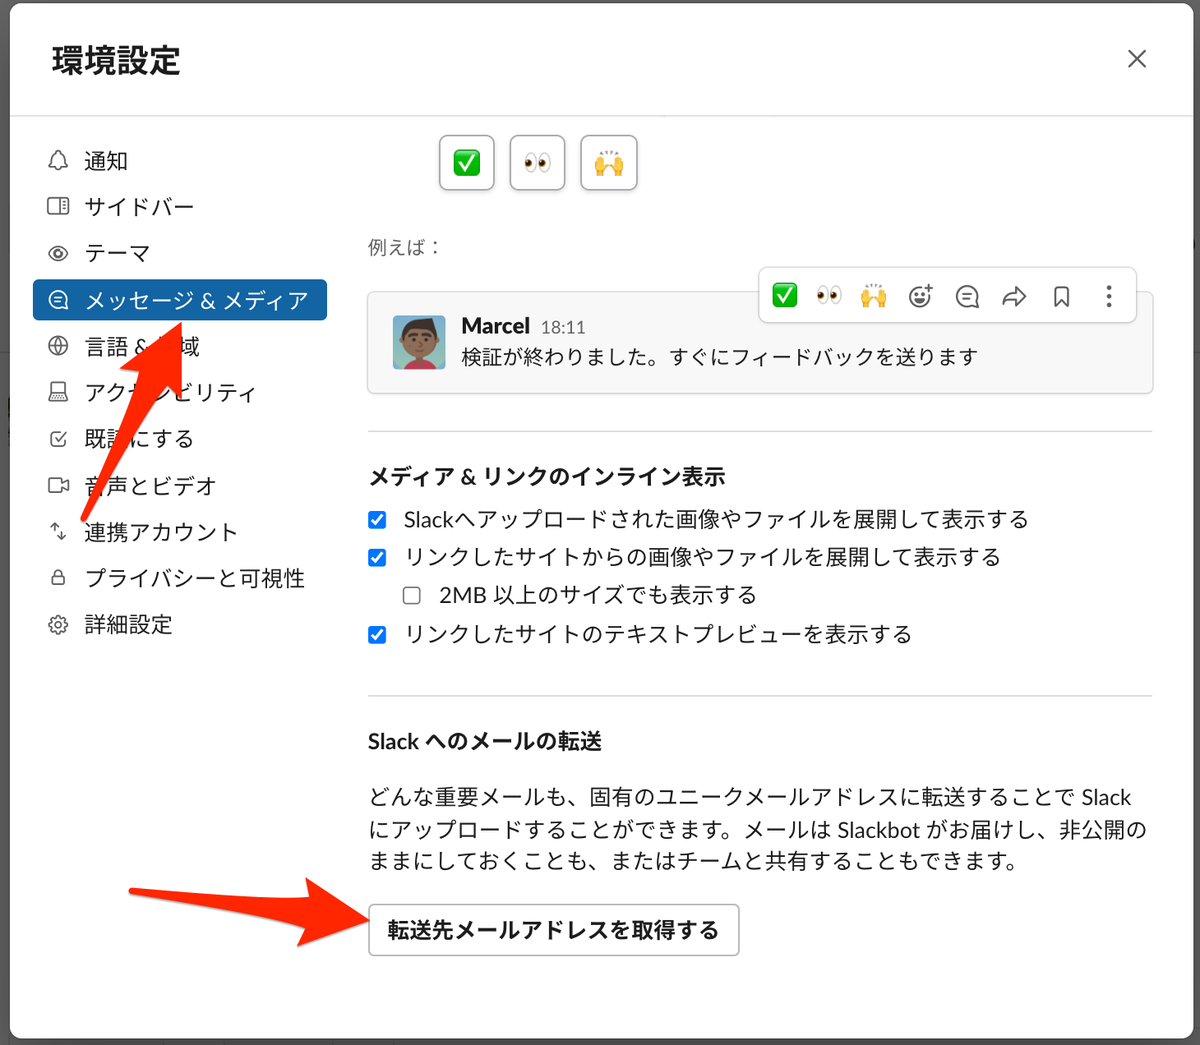Click the reply in thread icon
This screenshot has height=1045, width=1200.
[967, 296]
